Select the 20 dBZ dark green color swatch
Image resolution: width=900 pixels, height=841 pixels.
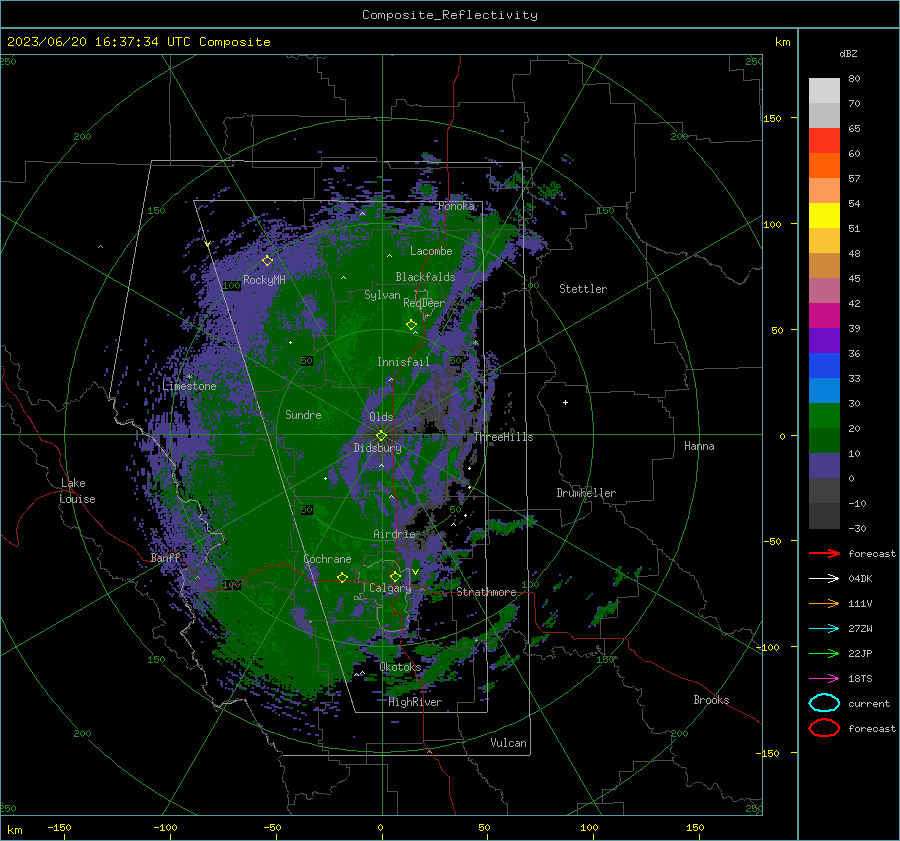(824, 440)
